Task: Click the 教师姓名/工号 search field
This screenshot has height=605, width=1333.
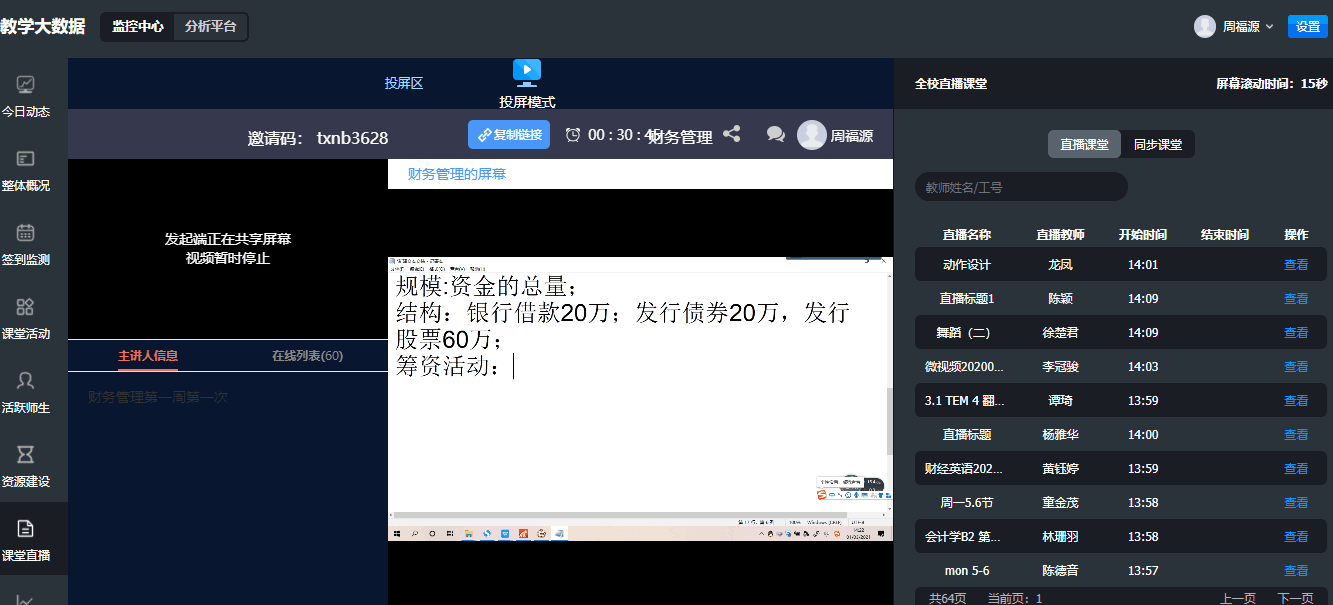Action: 1021,187
